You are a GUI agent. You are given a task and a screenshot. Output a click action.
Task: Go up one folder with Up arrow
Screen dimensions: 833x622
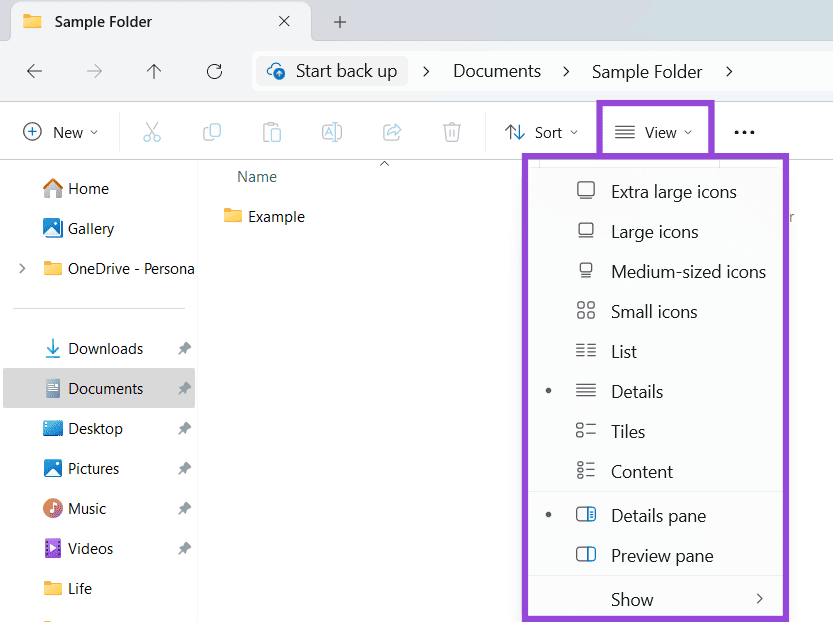pyautogui.click(x=154, y=71)
